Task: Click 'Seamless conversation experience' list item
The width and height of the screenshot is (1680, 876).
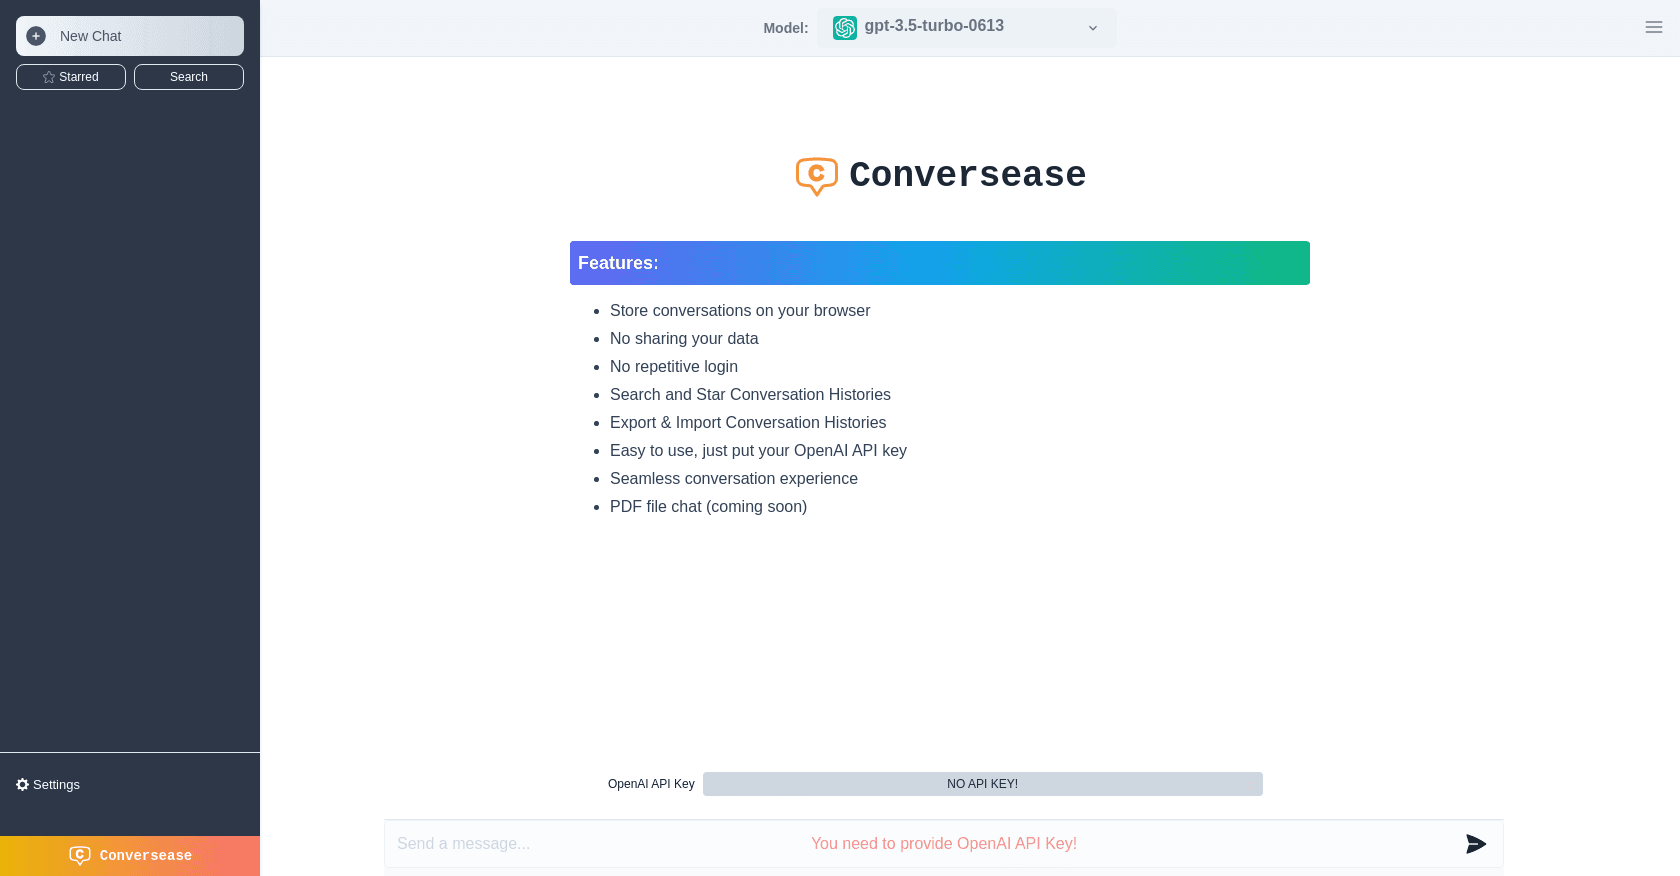Action: (734, 479)
